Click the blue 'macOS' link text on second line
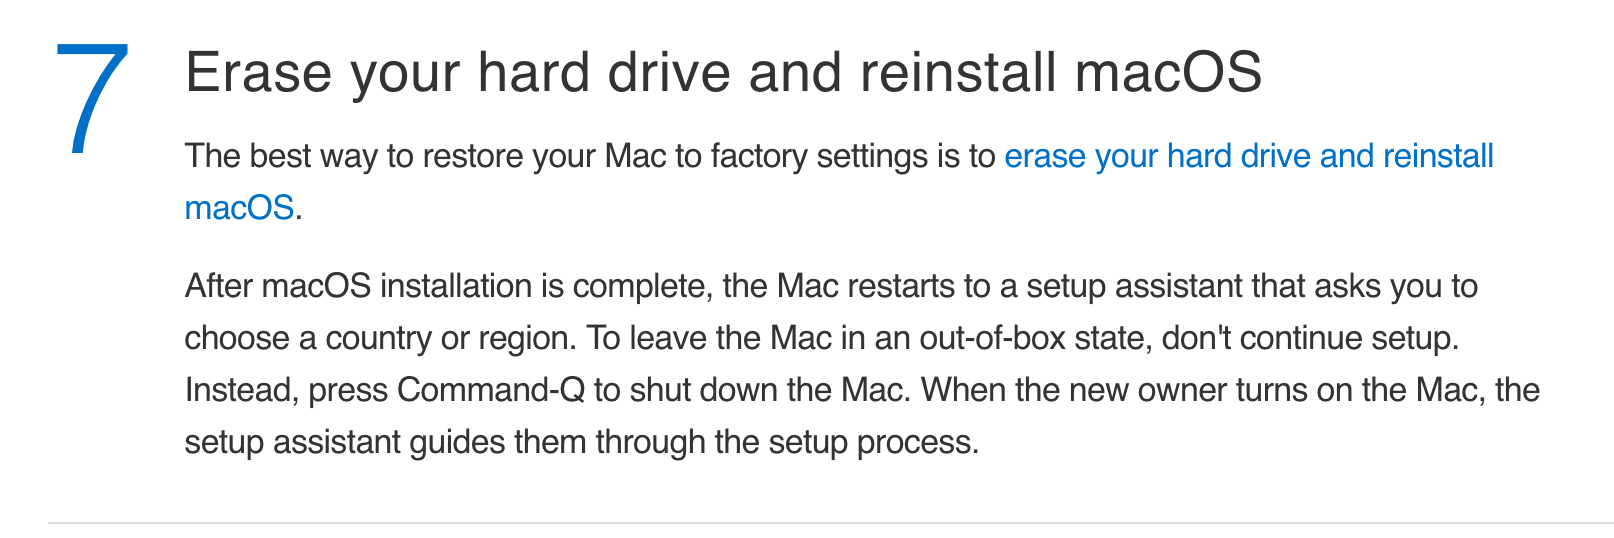 [239, 208]
